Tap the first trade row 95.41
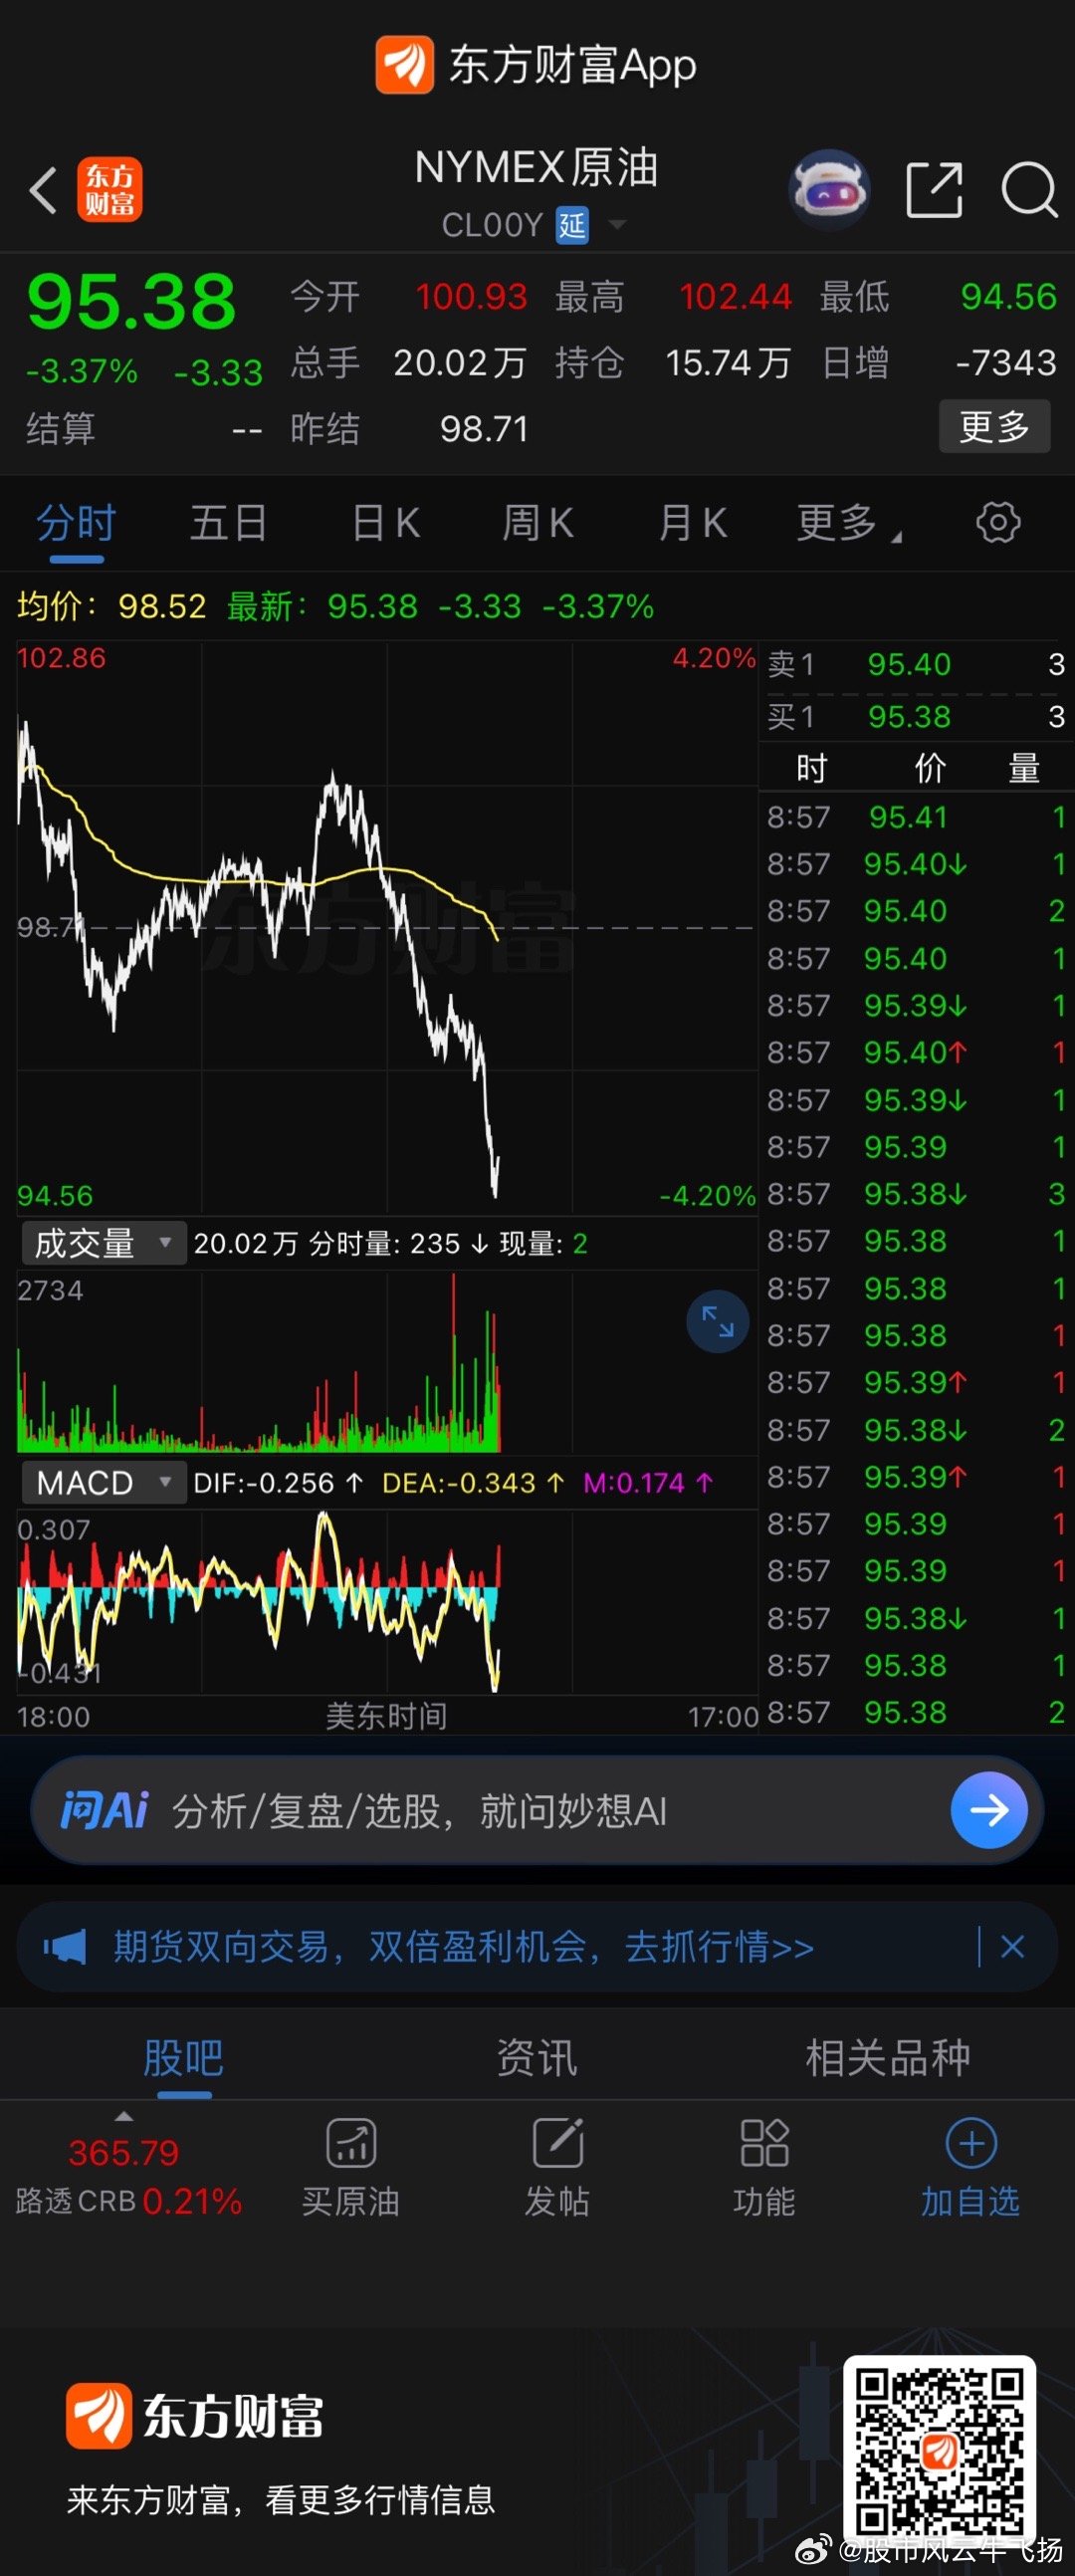This screenshot has height=2576, width=1075. (915, 817)
